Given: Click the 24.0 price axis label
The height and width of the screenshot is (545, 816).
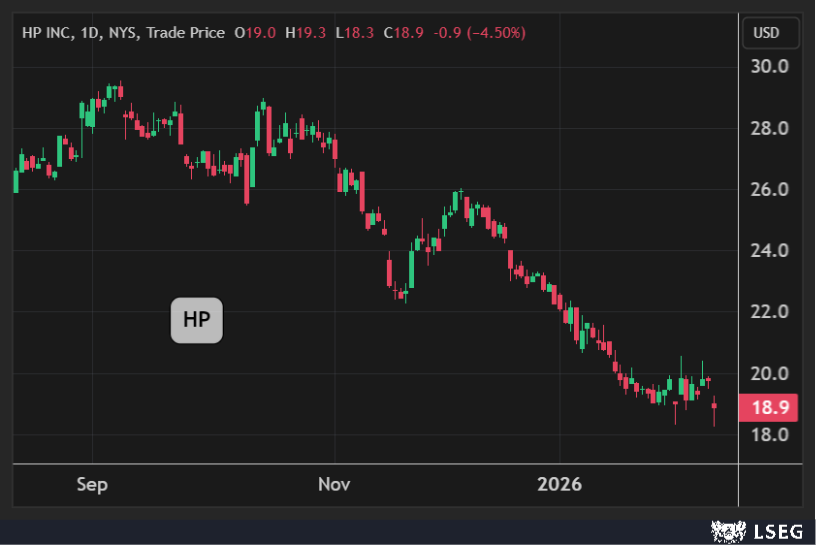Looking at the screenshot, I should tap(769, 251).
